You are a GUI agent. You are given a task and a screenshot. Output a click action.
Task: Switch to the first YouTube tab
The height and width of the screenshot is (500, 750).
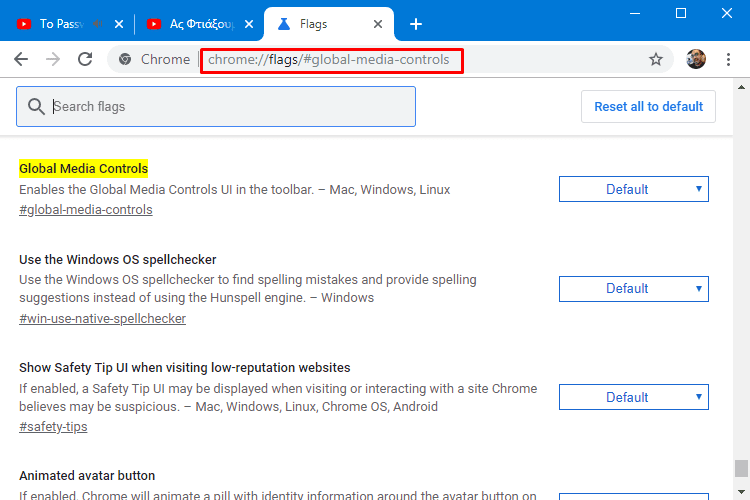click(60, 24)
